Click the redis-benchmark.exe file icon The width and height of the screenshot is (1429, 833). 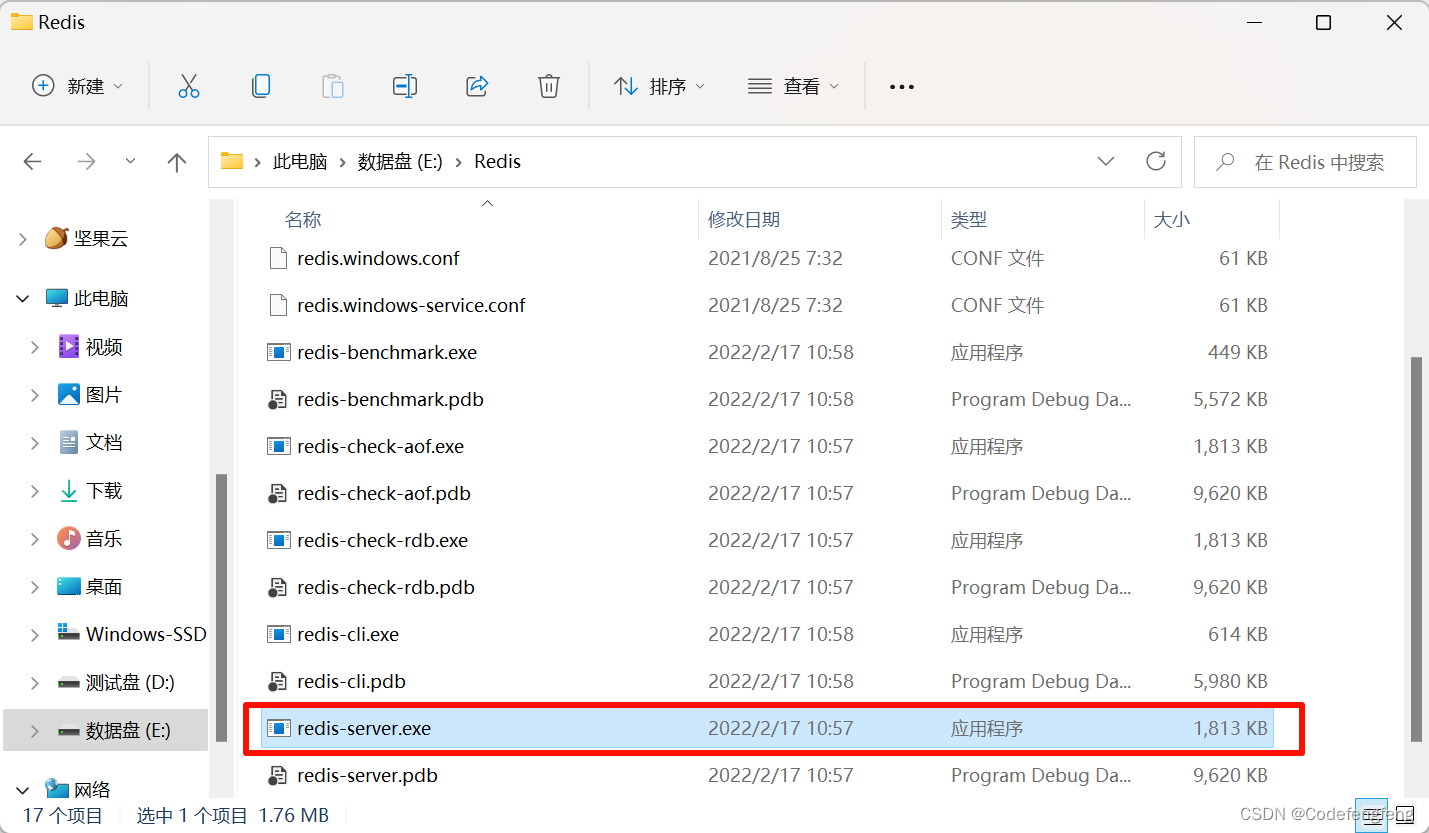click(278, 352)
